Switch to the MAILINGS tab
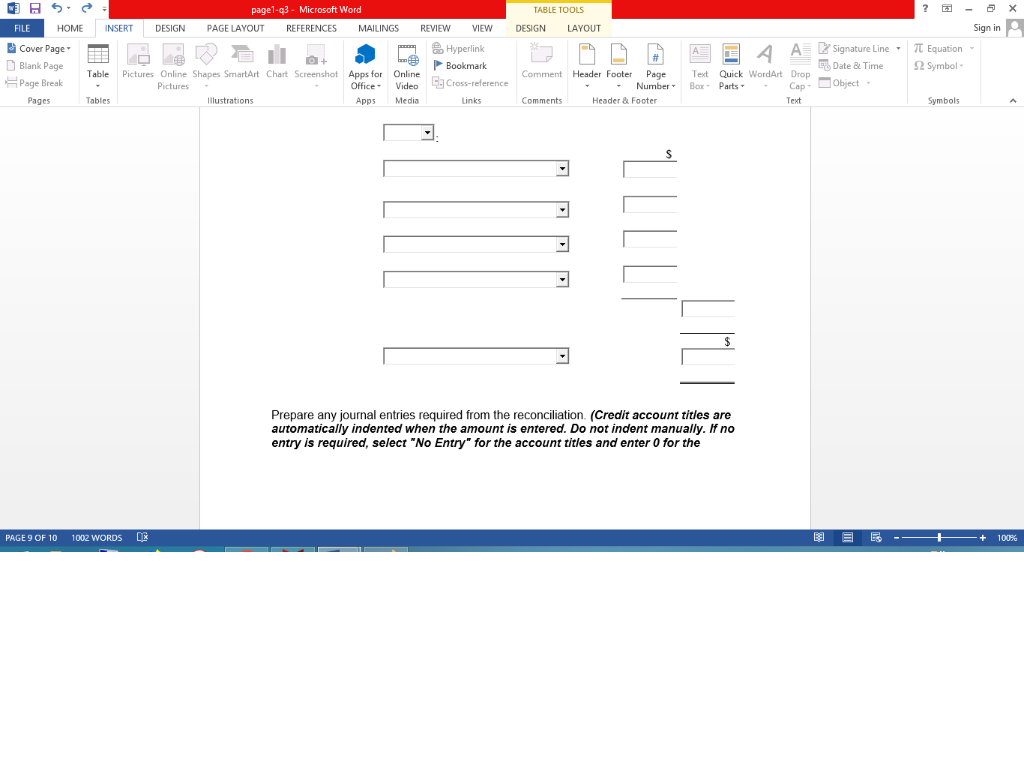1024x774 pixels. [378, 28]
